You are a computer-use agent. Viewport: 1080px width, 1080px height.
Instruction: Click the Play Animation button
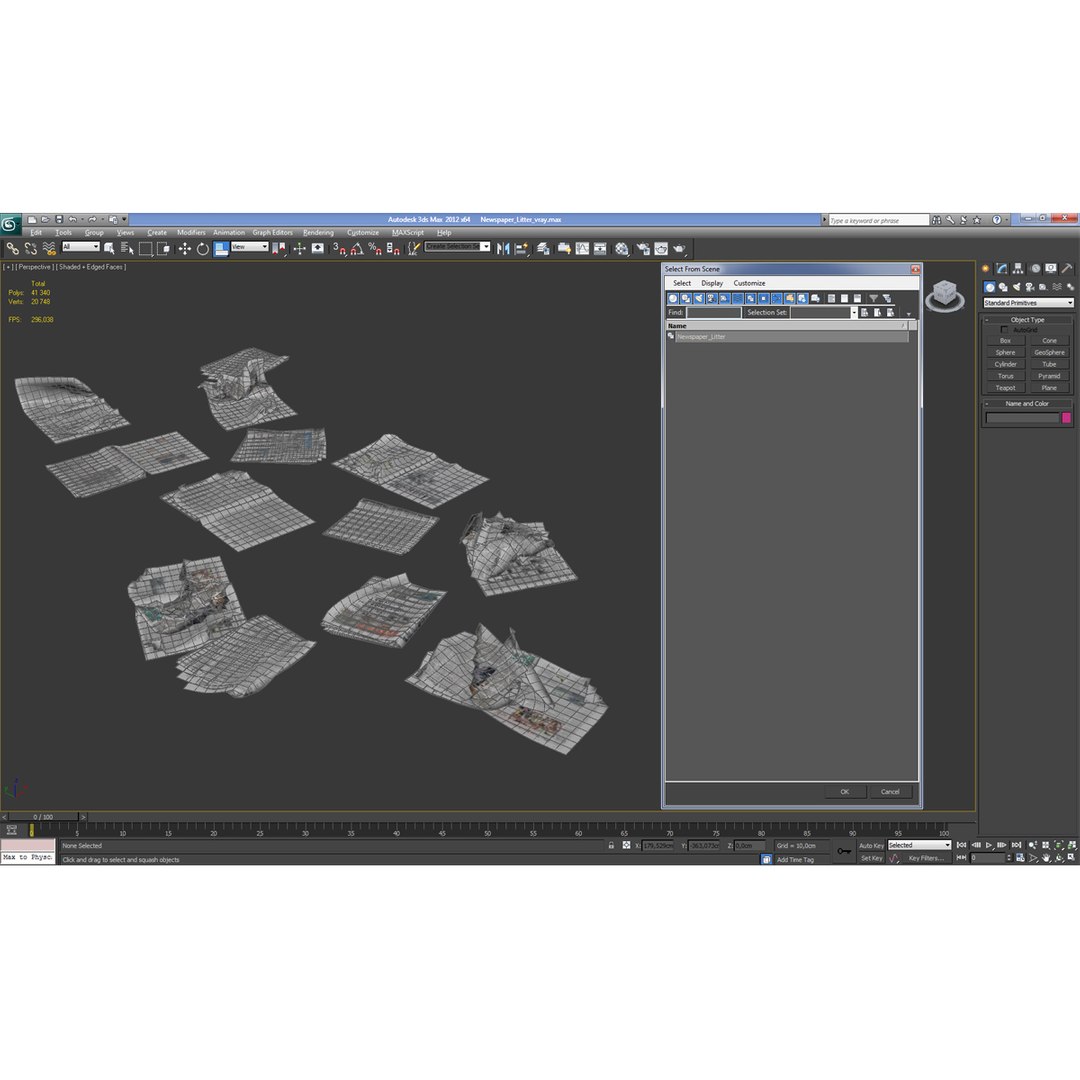[x=989, y=845]
